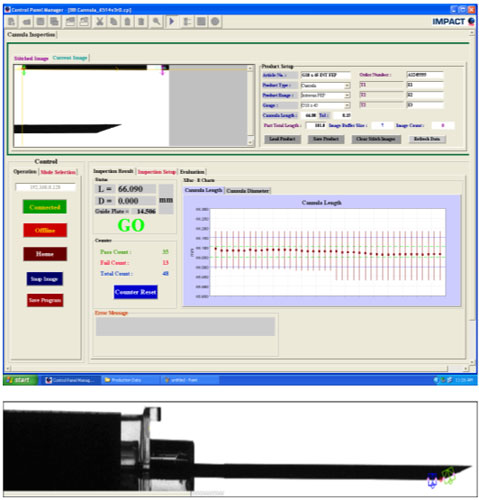Click the blue Run play arrow icon
The width and height of the screenshot is (479, 500).
tap(172, 22)
